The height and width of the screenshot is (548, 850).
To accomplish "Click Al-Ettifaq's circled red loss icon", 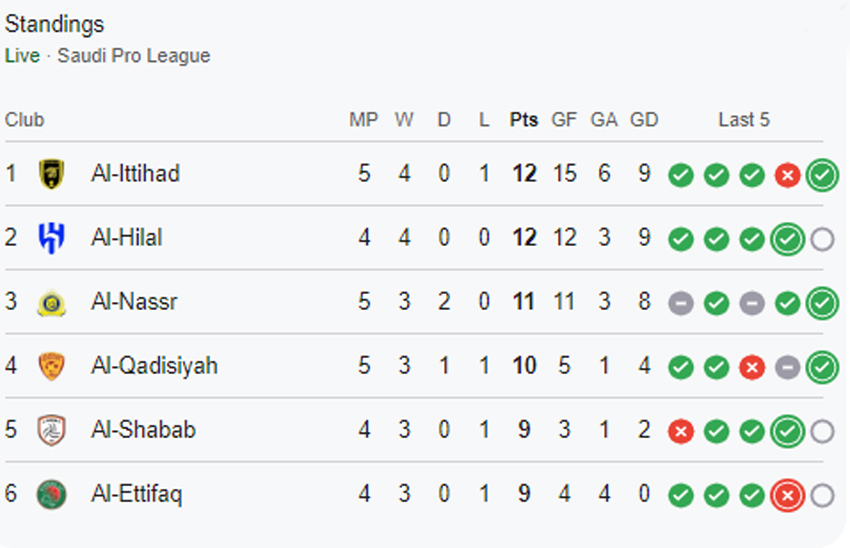I will (787, 495).
